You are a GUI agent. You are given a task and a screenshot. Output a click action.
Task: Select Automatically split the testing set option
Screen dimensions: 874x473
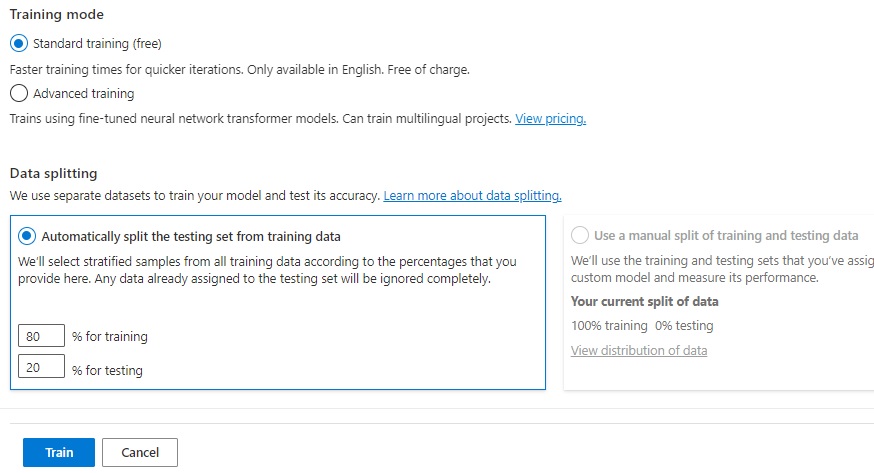pyautogui.click(x=28, y=237)
